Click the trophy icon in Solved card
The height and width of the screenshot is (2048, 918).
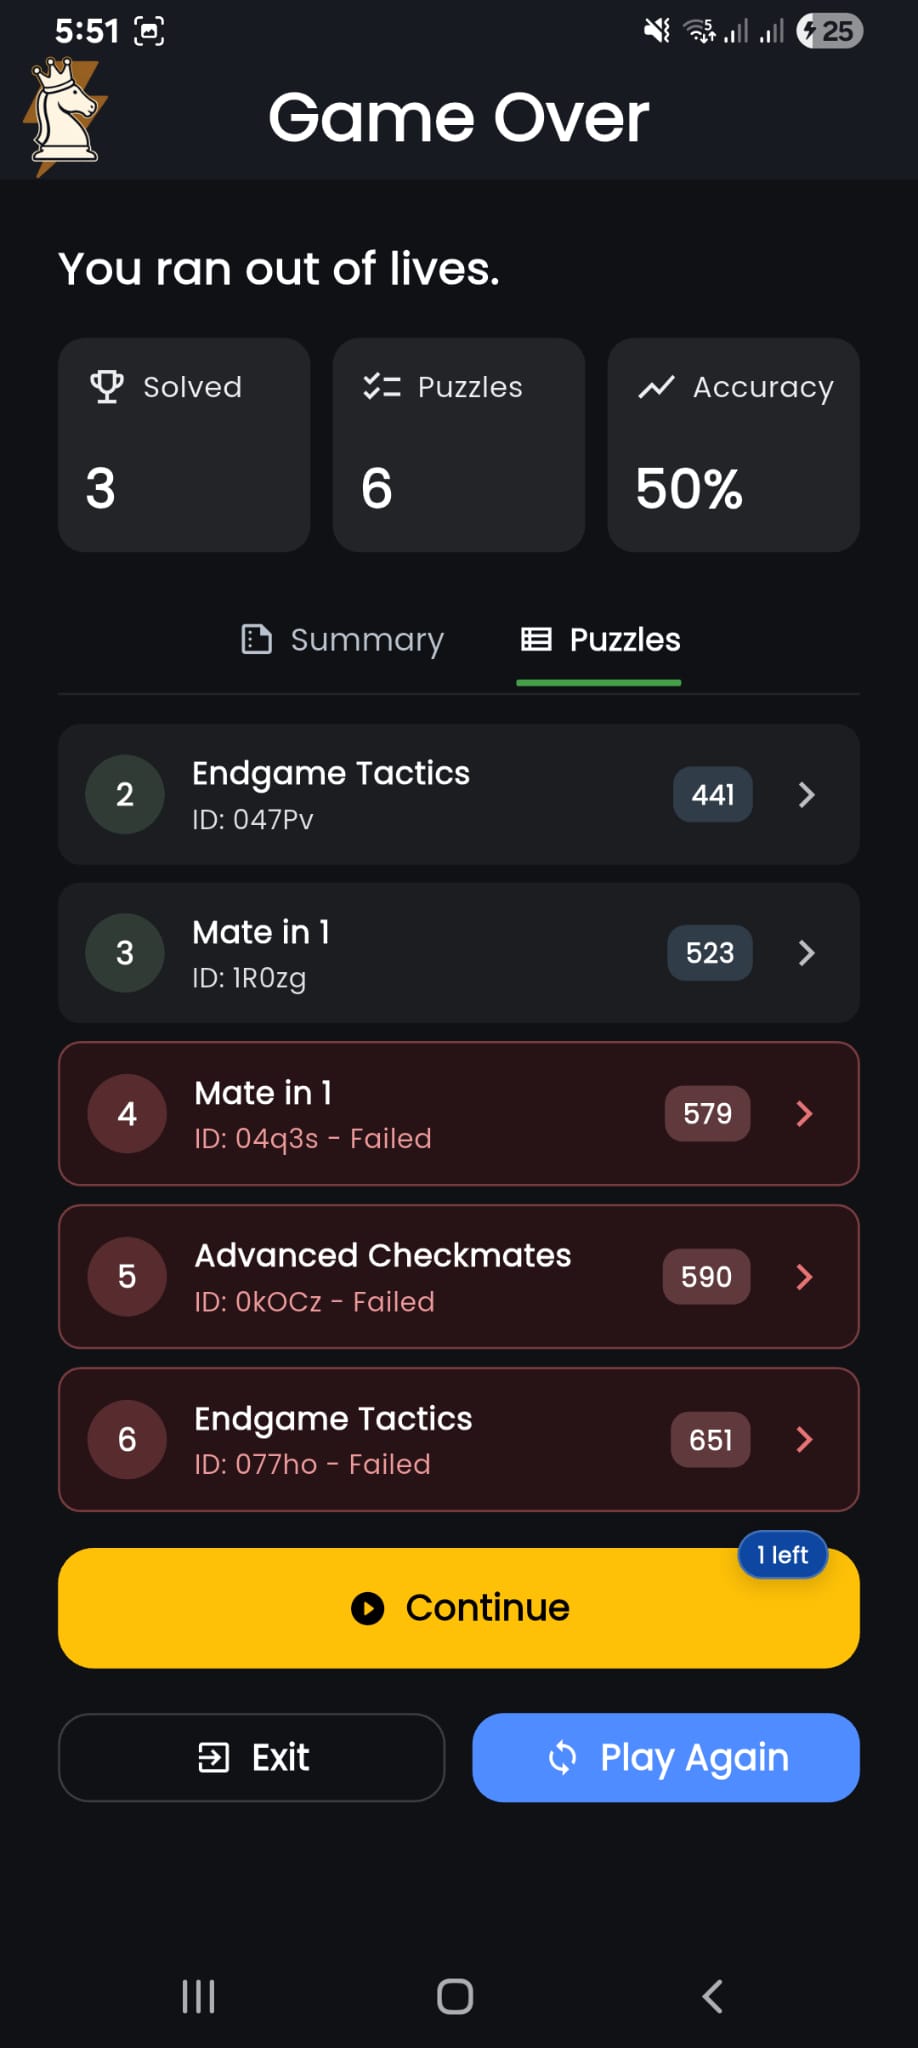[107, 387]
